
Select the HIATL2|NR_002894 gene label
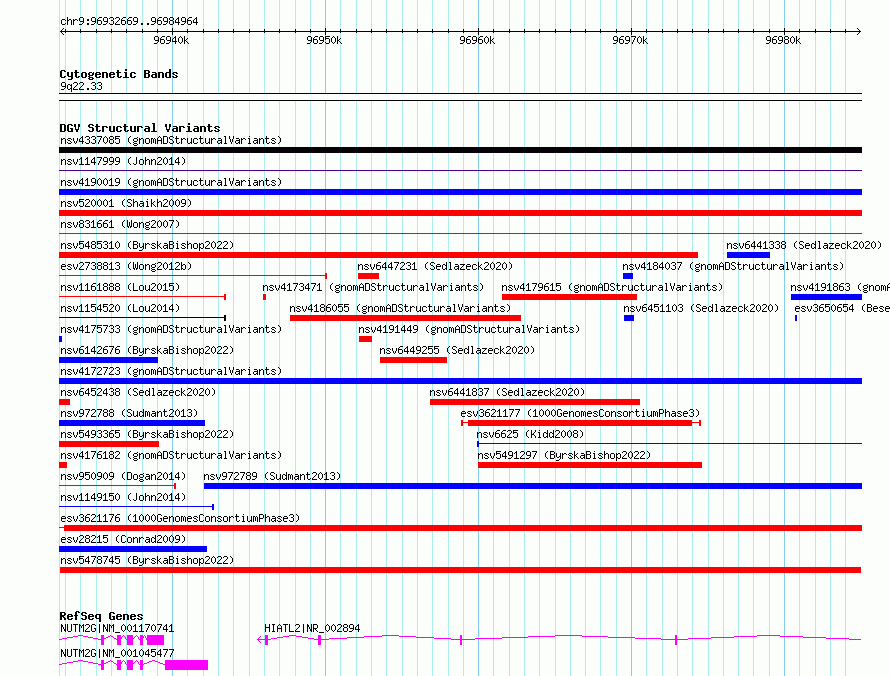(x=312, y=628)
